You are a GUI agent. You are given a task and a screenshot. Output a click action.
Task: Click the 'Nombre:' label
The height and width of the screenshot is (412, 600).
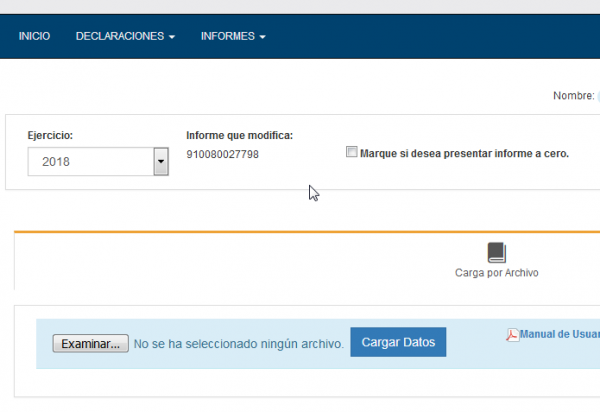[x=573, y=96]
